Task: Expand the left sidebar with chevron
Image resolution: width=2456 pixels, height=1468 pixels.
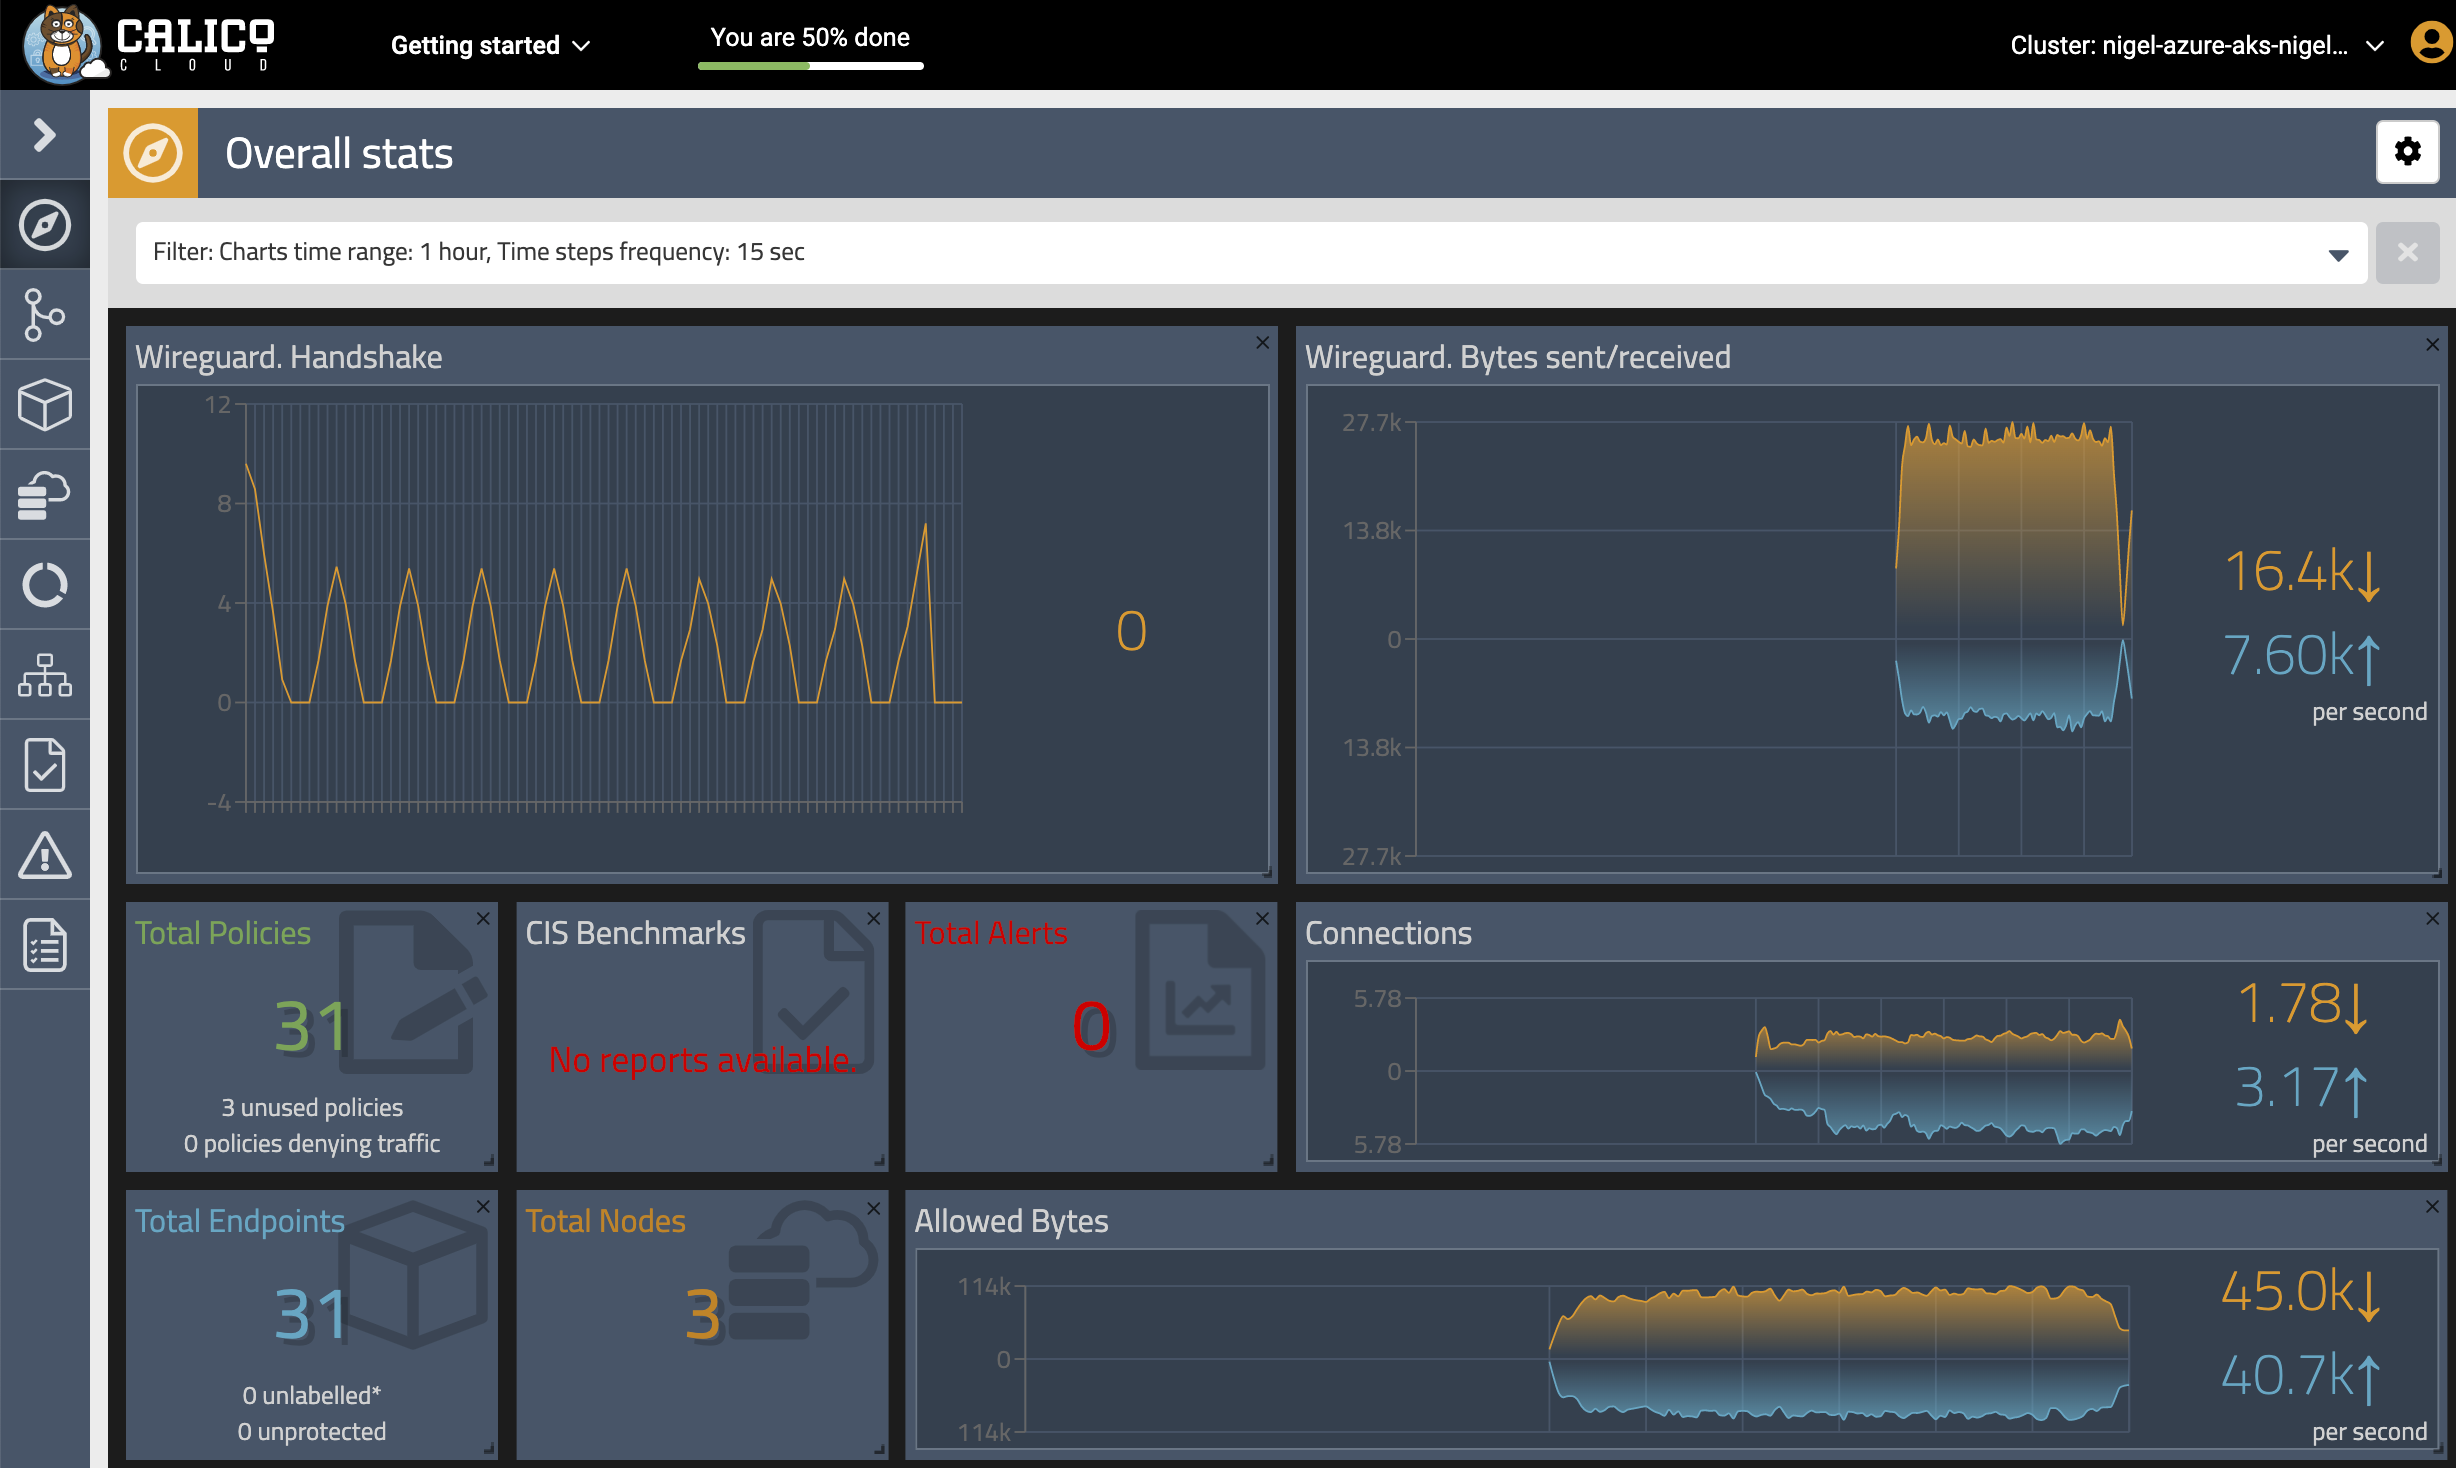Action: tap(44, 135)
